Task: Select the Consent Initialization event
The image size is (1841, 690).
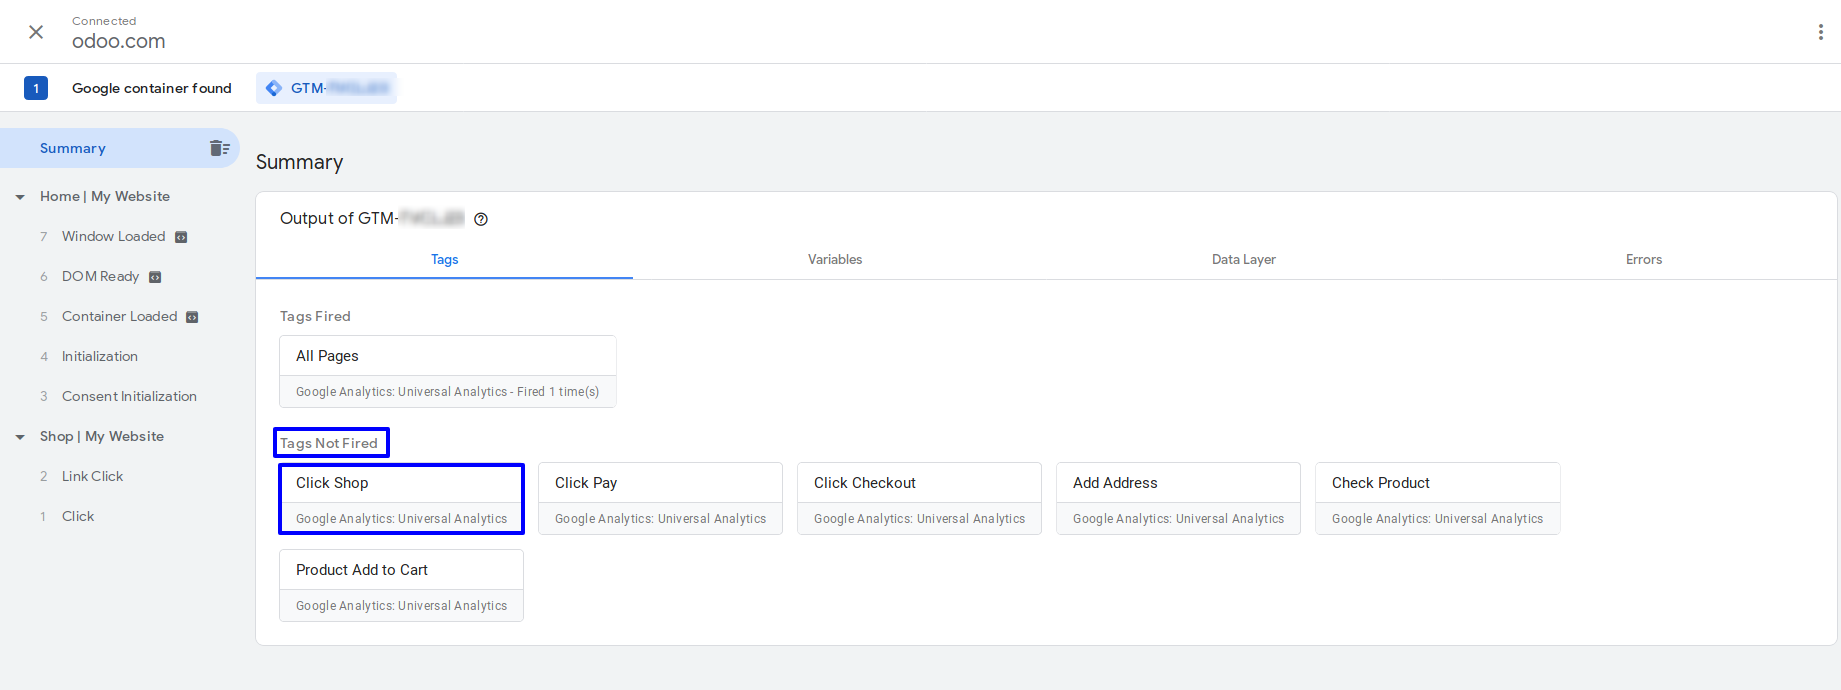Action: pyautogui.click(x=129, y=396)
